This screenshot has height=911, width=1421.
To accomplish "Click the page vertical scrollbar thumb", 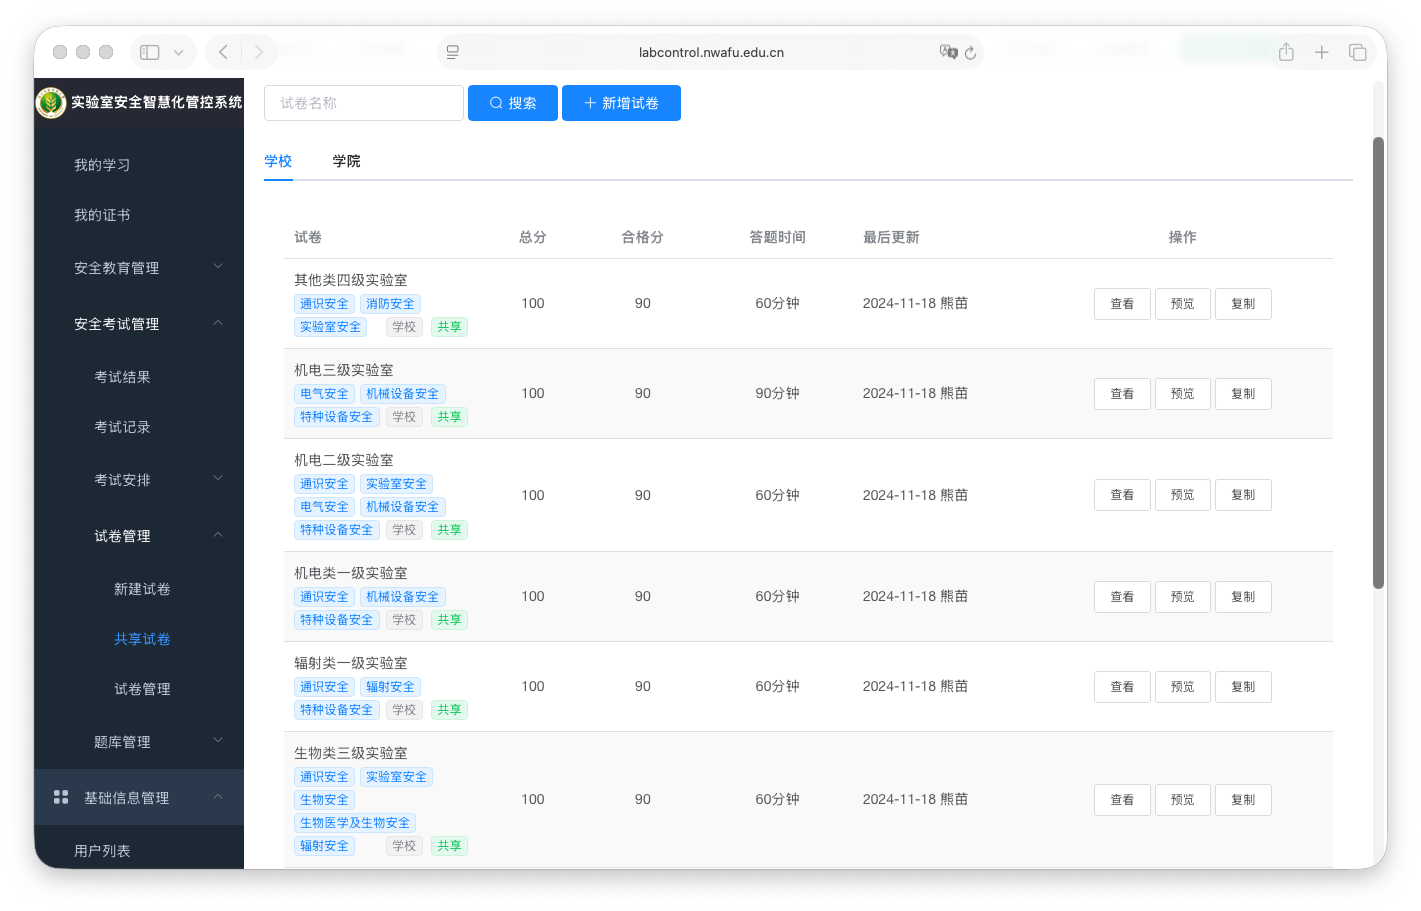I will pos(1378,362).
